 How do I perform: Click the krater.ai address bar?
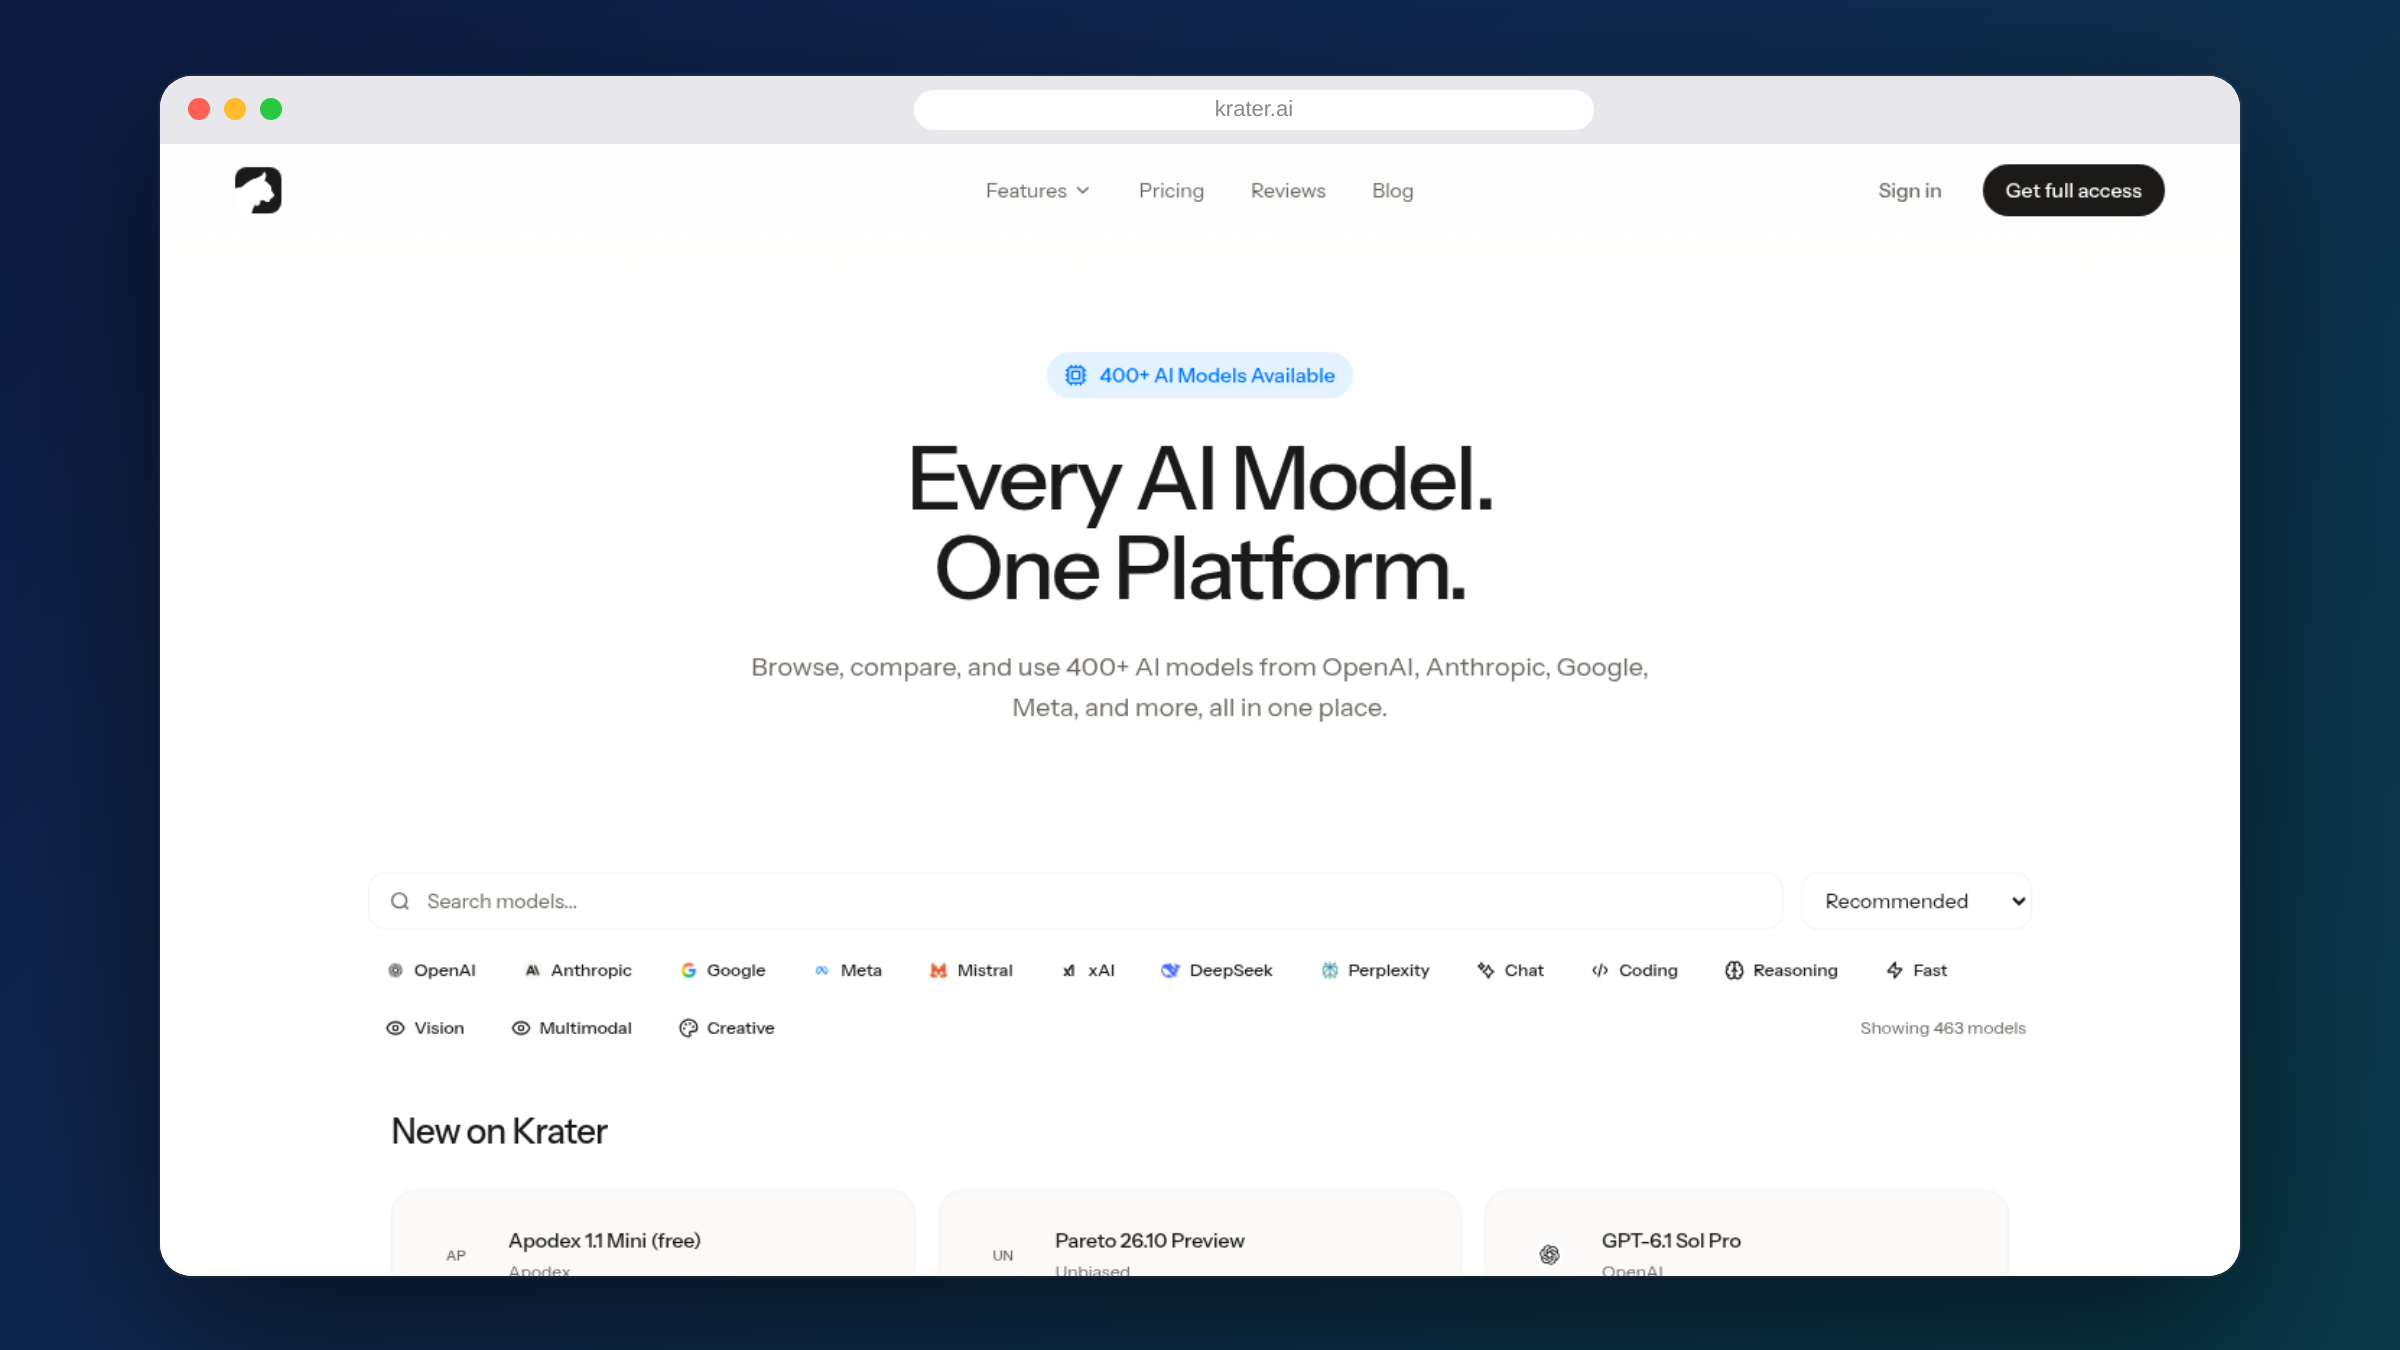coord(1253,109)
